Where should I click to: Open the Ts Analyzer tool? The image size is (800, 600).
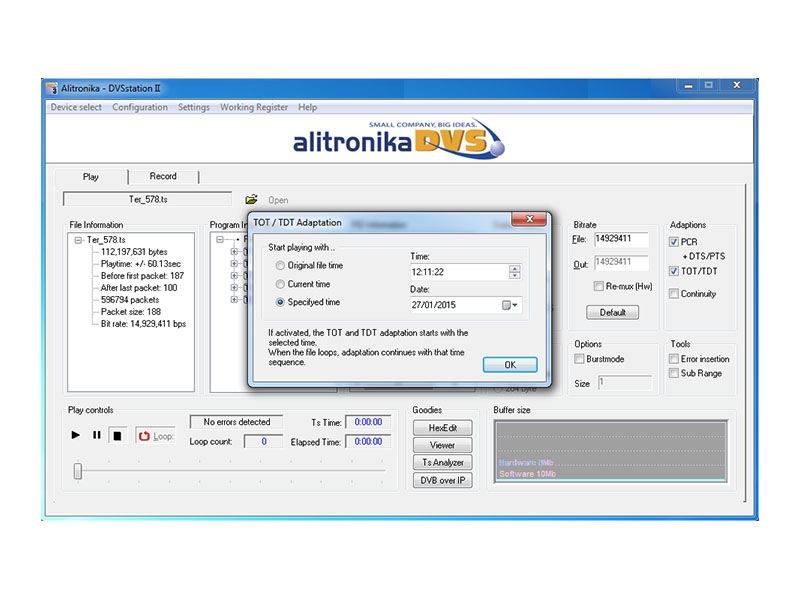pyautogui.click(x=442, y=462)
